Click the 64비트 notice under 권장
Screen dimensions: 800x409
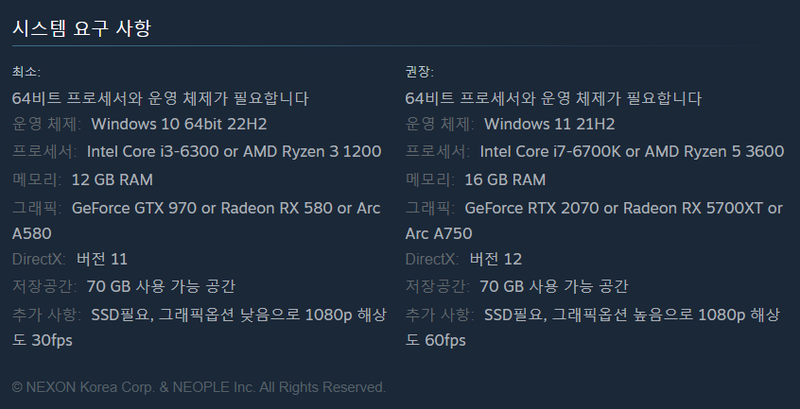pos(553,98)
